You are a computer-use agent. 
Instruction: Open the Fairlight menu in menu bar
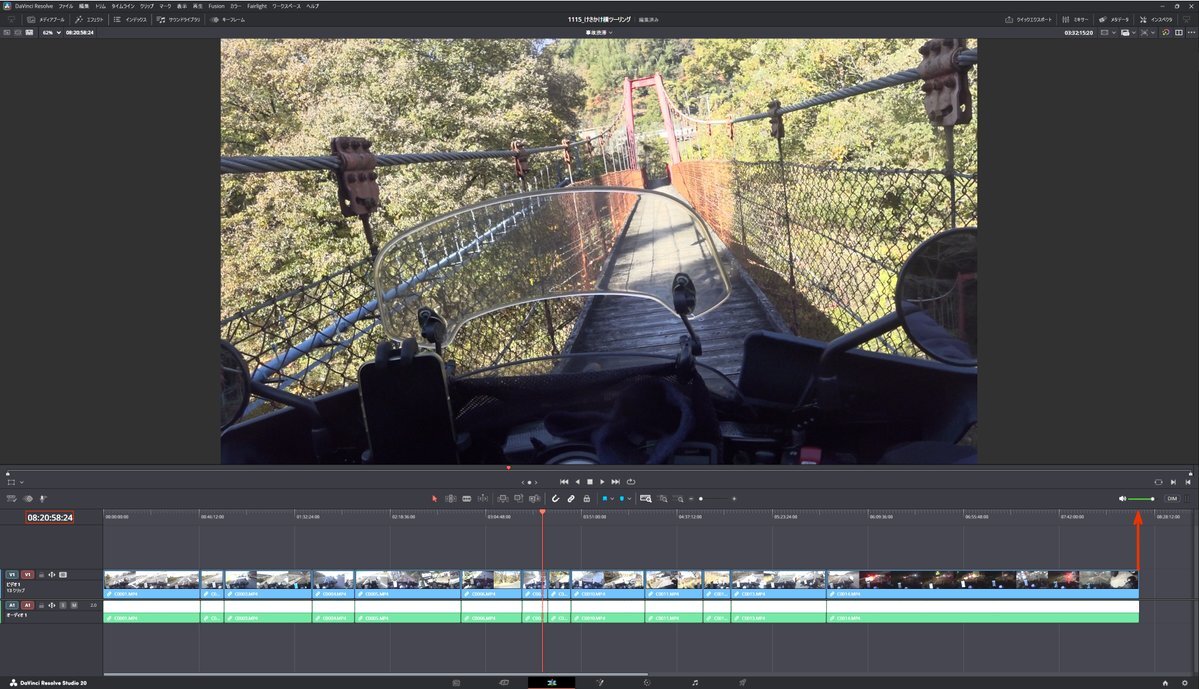(257, 6)
